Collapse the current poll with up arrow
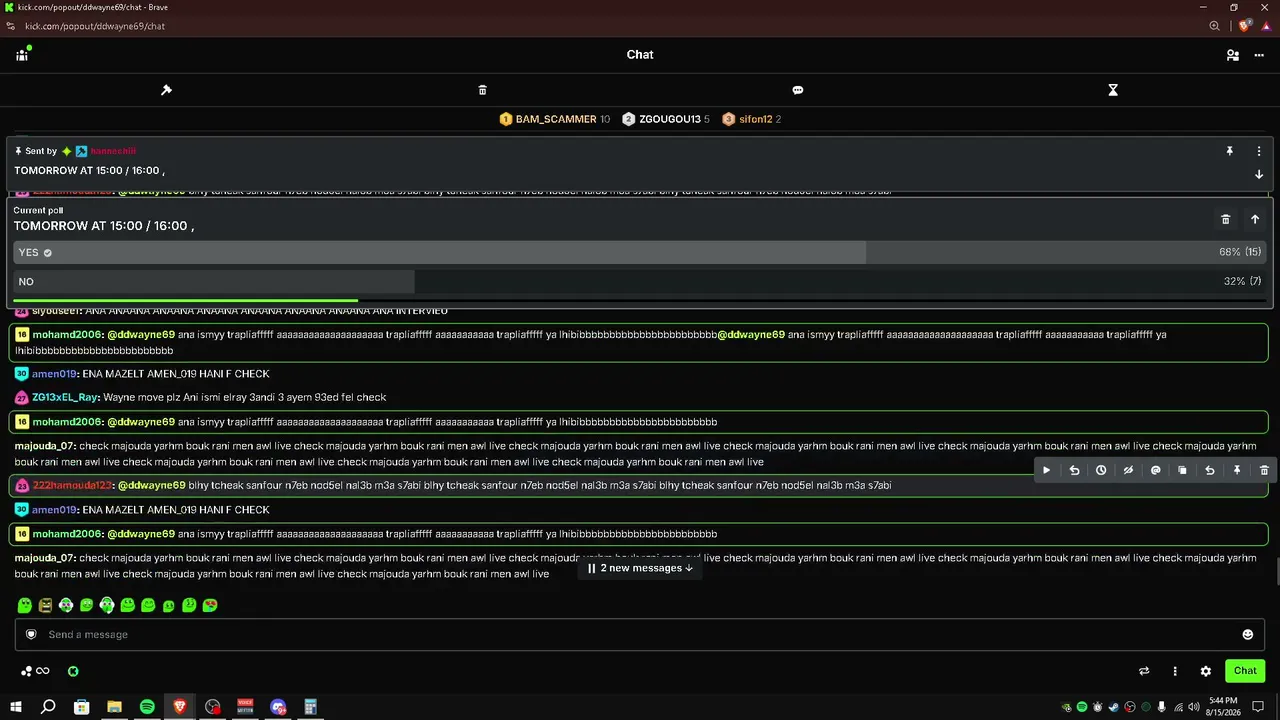The width and height of the screenshot is (1280, 720). (1255, 219)
